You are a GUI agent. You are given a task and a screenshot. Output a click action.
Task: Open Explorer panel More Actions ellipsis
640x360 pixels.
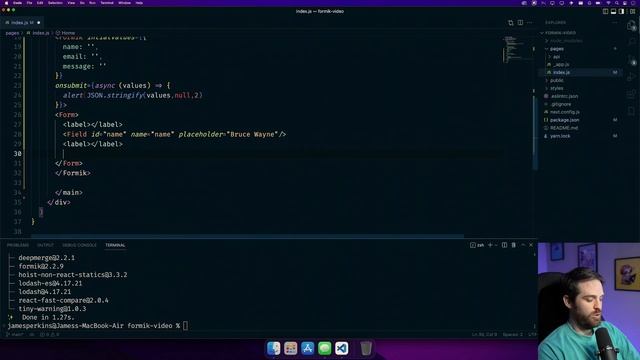point(615,23)
